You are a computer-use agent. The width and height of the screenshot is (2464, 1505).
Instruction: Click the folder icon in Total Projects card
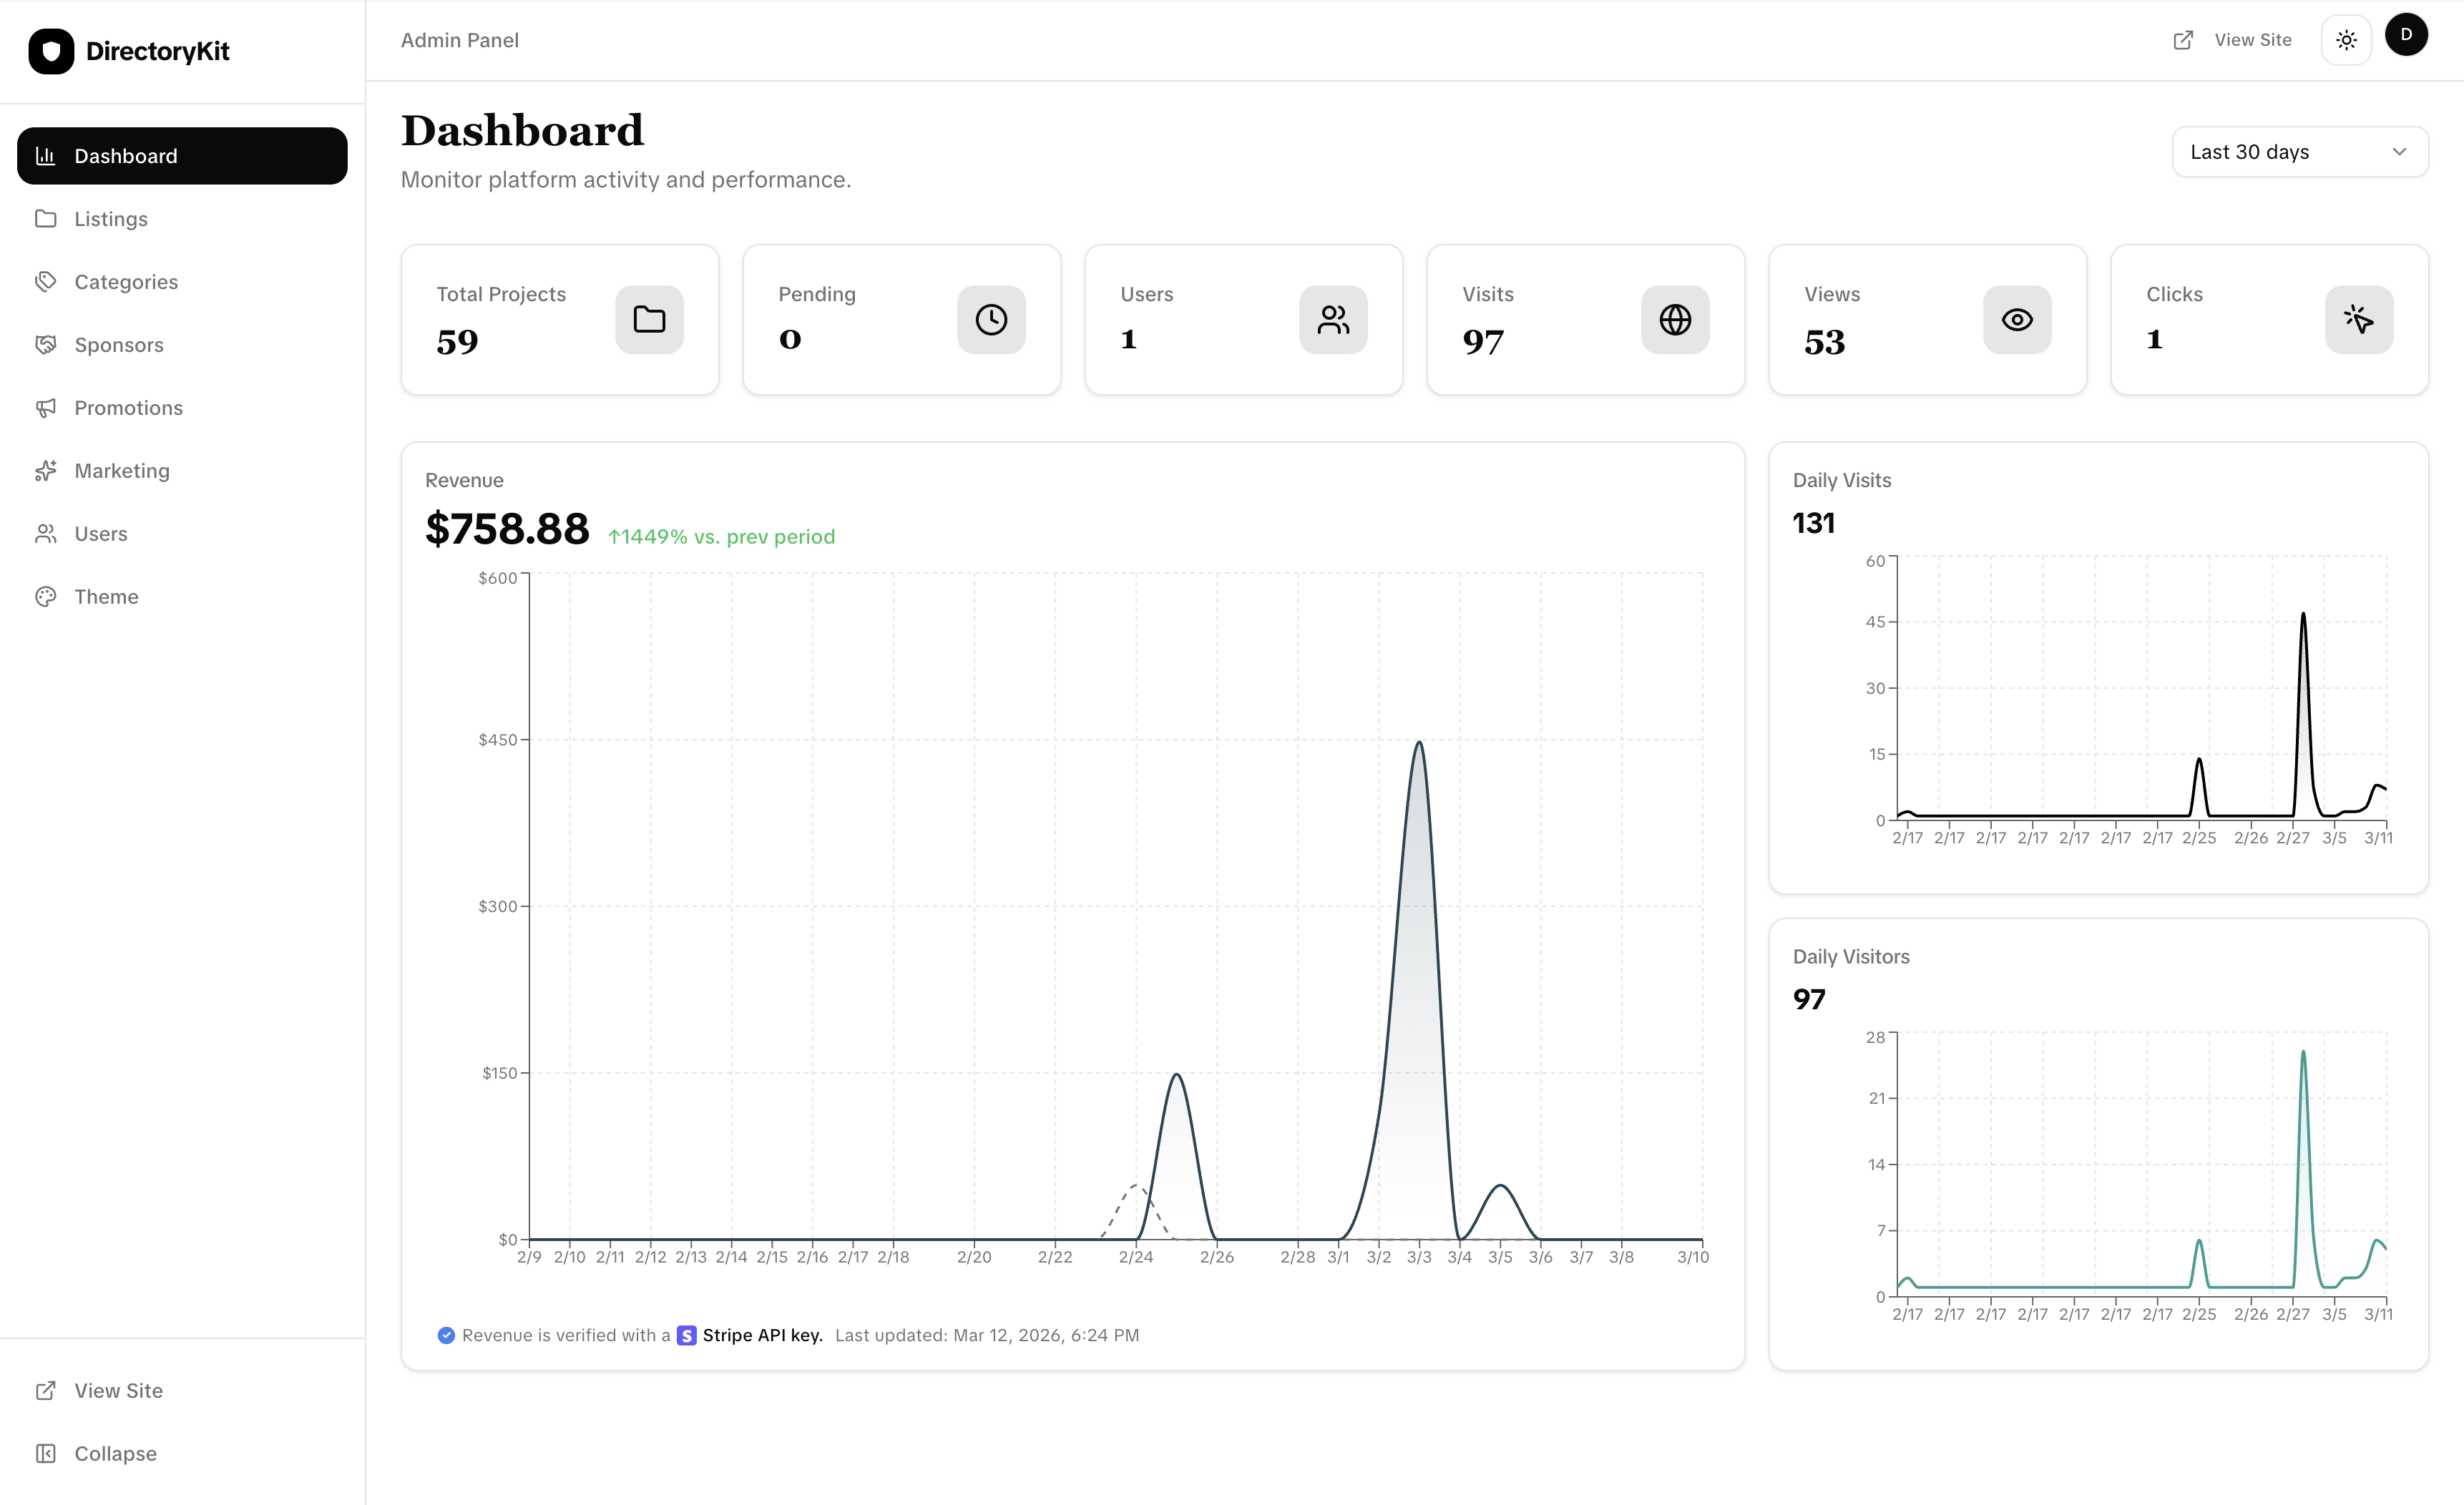click(649, 320)
